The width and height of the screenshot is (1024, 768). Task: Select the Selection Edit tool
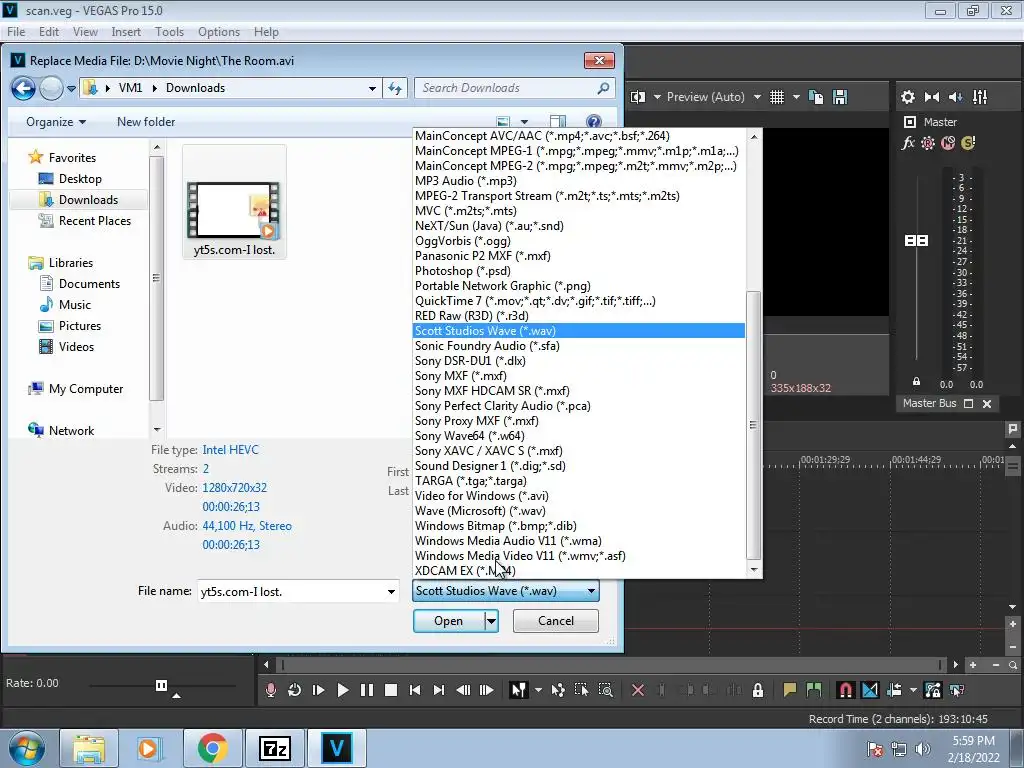[581, 690]
